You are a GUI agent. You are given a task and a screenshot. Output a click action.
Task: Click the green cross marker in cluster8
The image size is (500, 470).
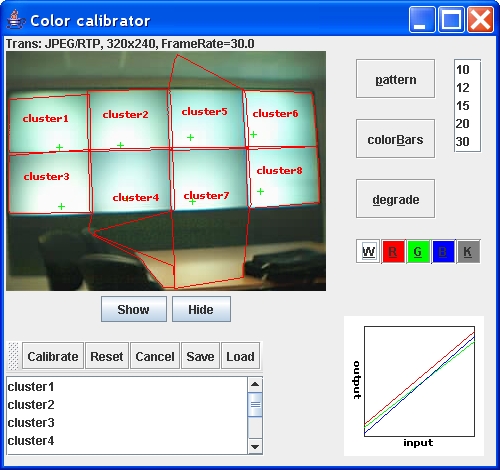coord(260,191)
